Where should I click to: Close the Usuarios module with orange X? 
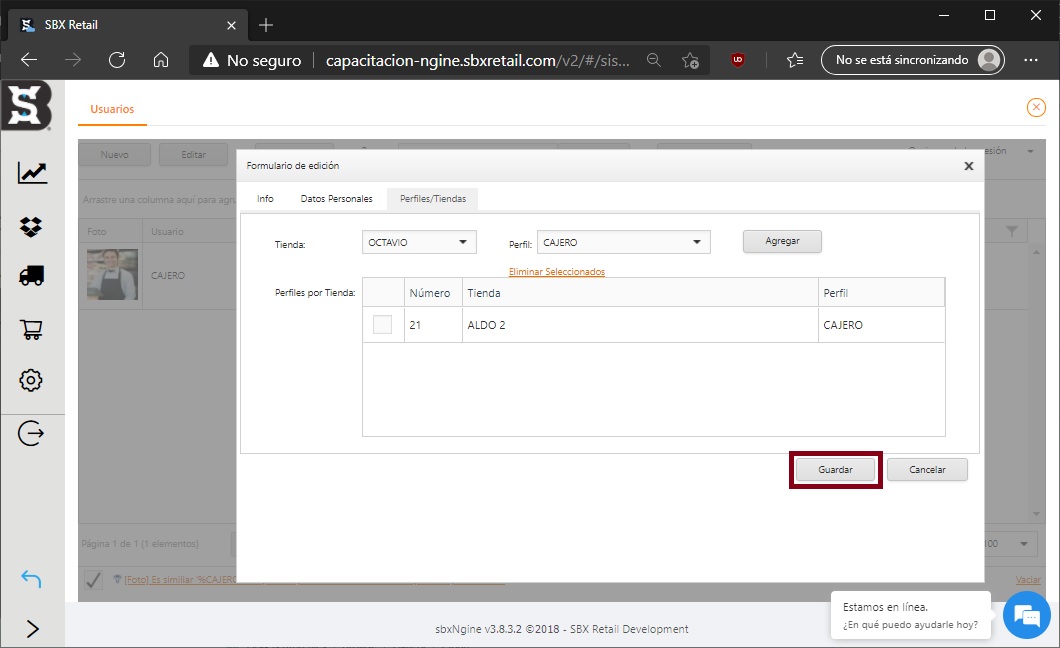click(1036, 107)
